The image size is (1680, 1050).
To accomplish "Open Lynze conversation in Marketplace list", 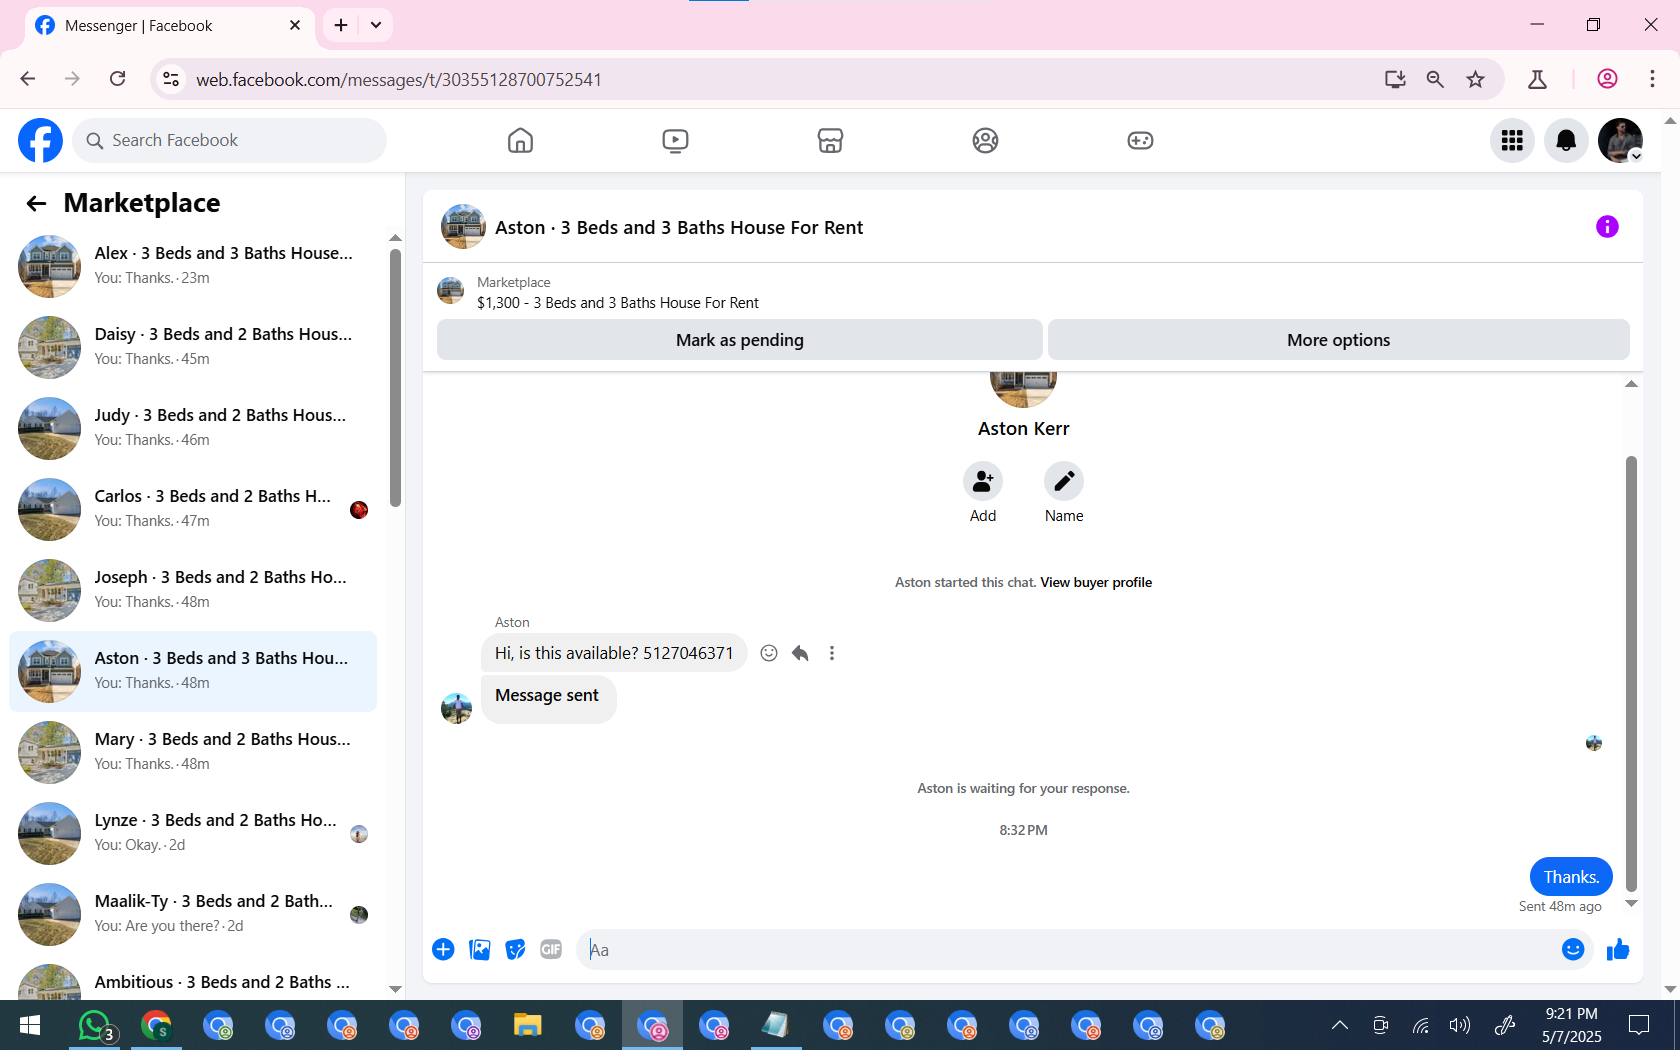I will coord(193,833).
